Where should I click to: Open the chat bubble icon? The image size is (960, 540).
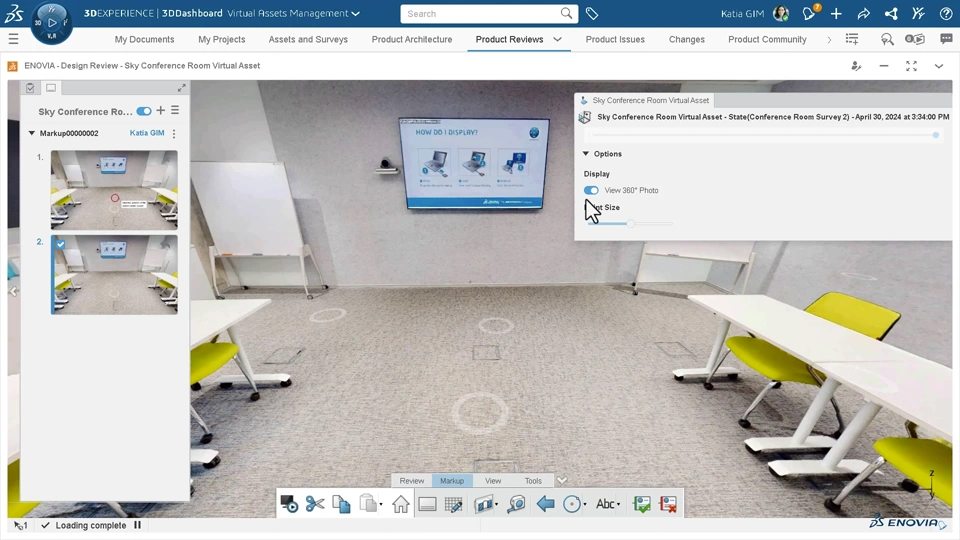pyautogui.click(x=946, y=39)
